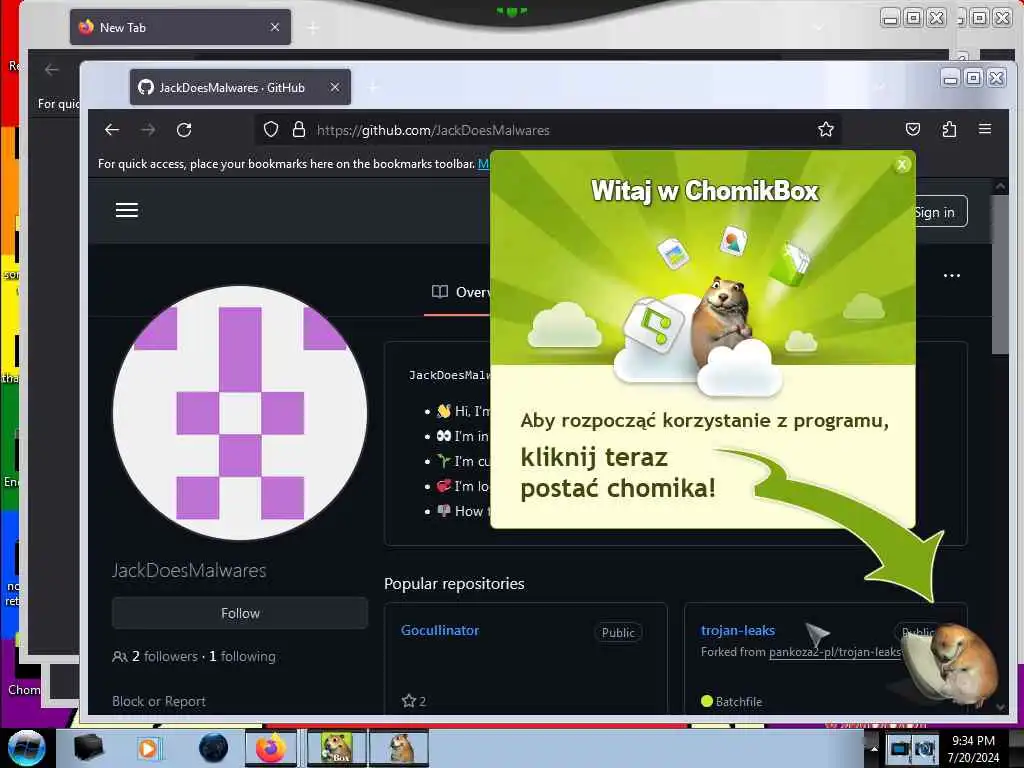Bookmark this page with the star icon

825,129
